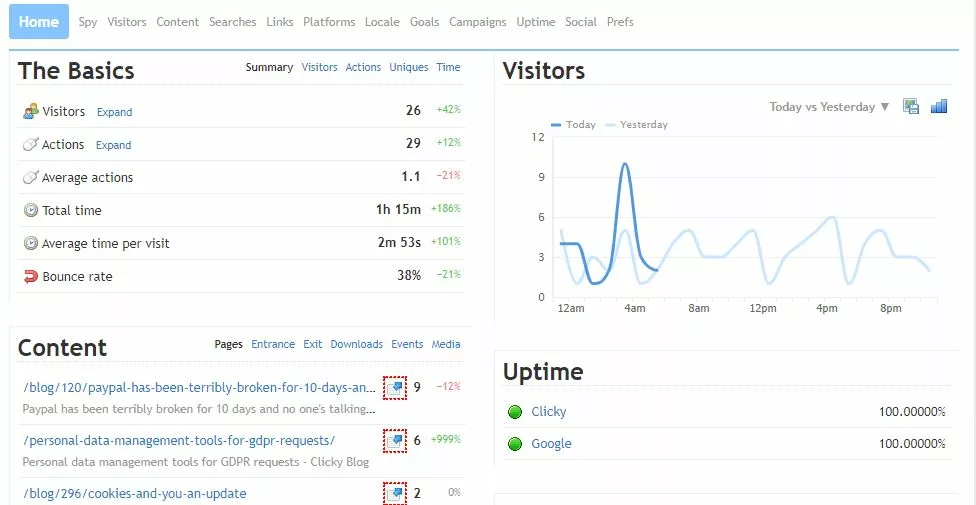Click the red Bounce rate arrow icon
The width and height of the screenshot is (976, 505).
coord(30,276)
